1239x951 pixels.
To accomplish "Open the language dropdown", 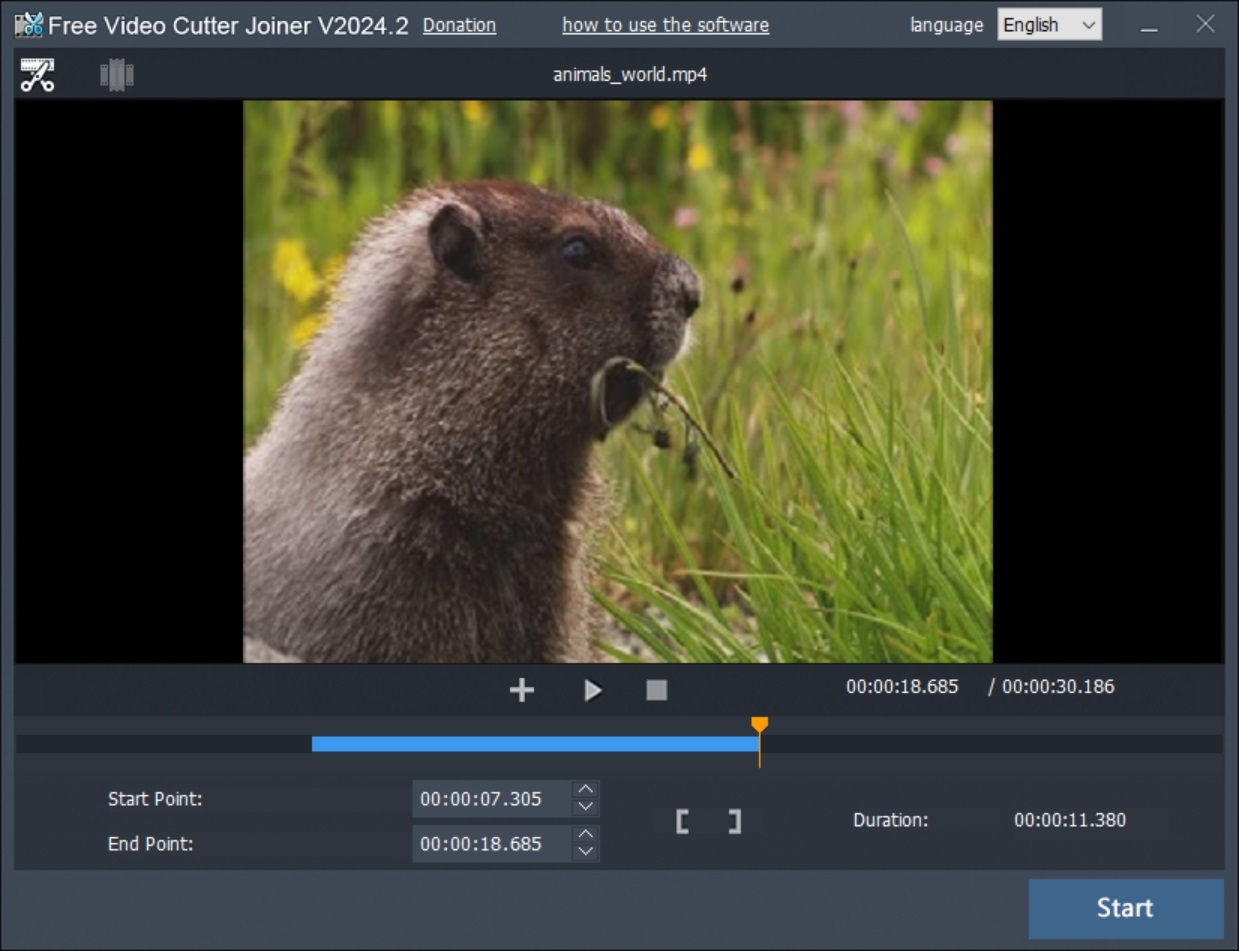I will [1048, 24].
